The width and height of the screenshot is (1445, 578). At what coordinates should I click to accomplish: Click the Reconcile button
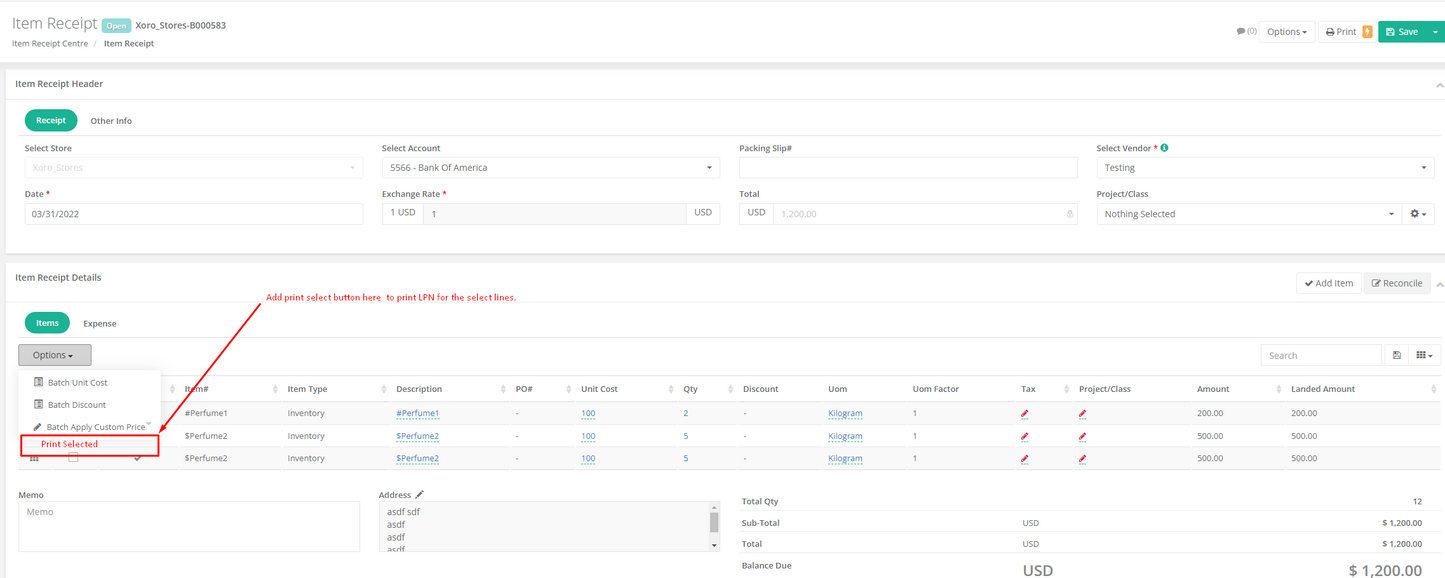click(x=1396, y=283)
